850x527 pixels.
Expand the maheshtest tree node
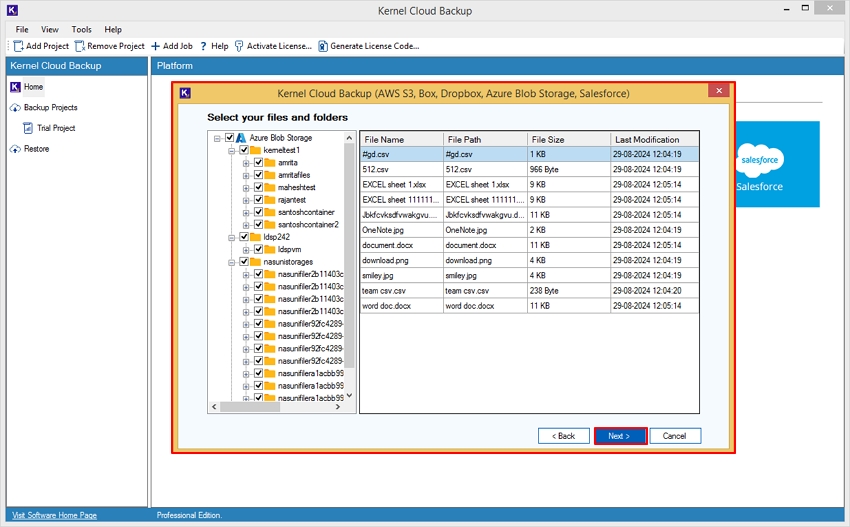[x=246, y=188]
